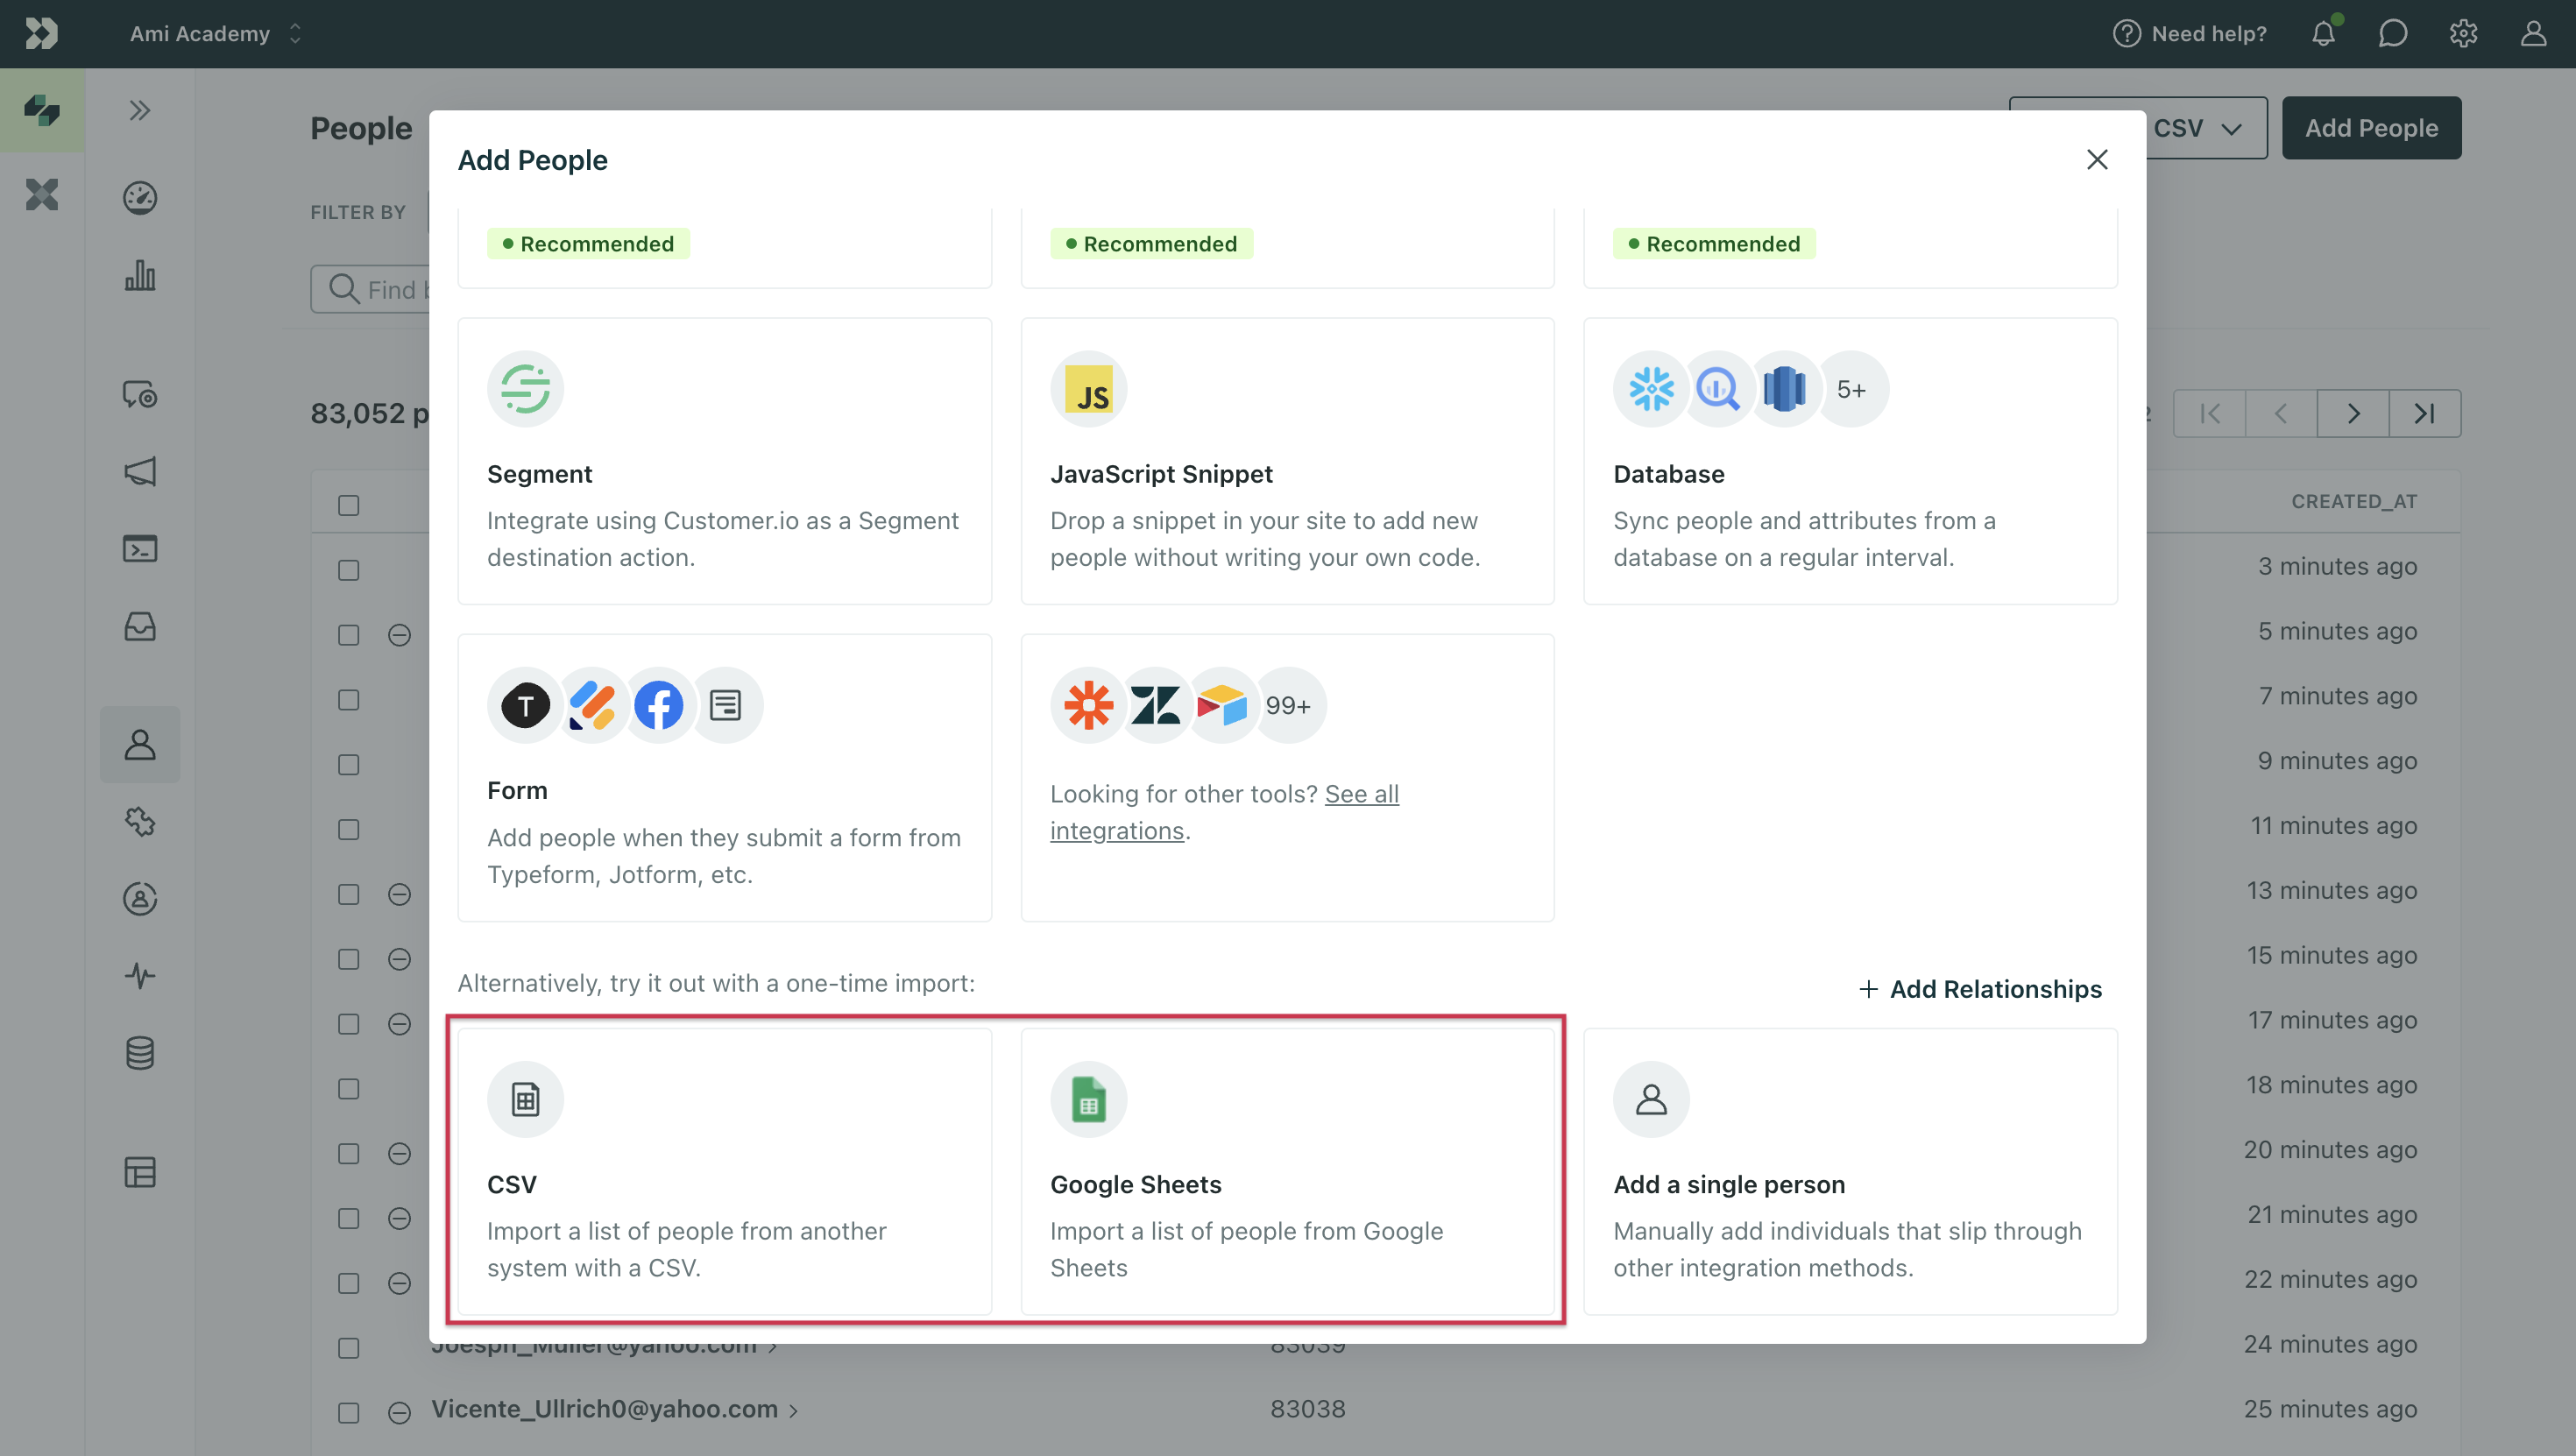Choose the Database sync card
The height and width of the screenshot is (1456, 2576).
pos(1850,461)
